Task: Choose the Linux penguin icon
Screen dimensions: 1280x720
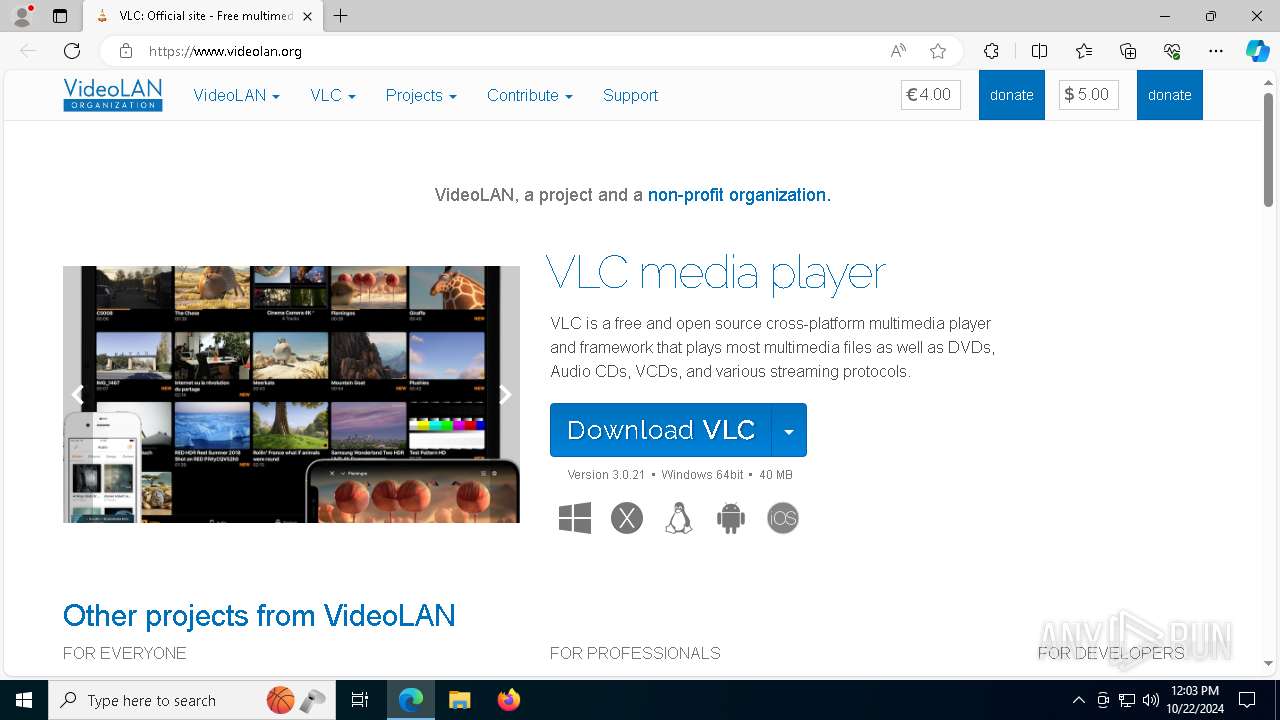Action: (x=679, y=518)
